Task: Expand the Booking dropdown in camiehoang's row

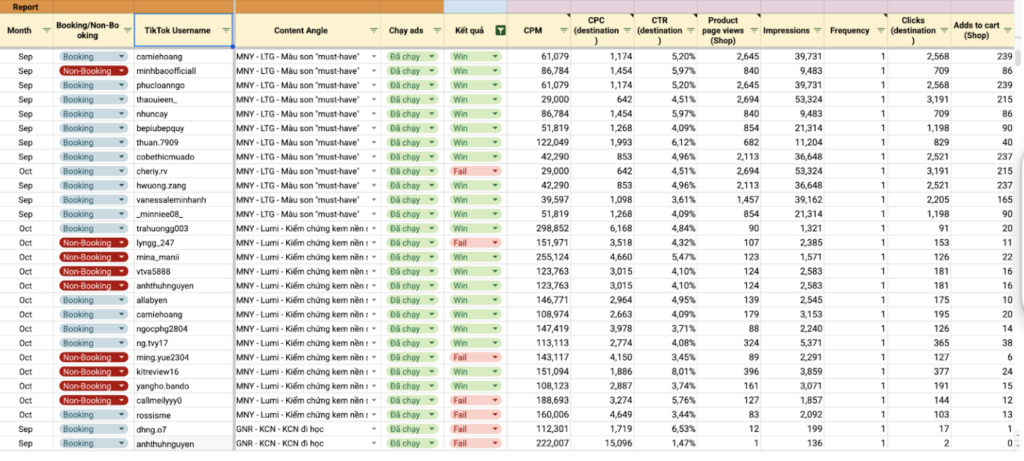Action: coord(121,57)
